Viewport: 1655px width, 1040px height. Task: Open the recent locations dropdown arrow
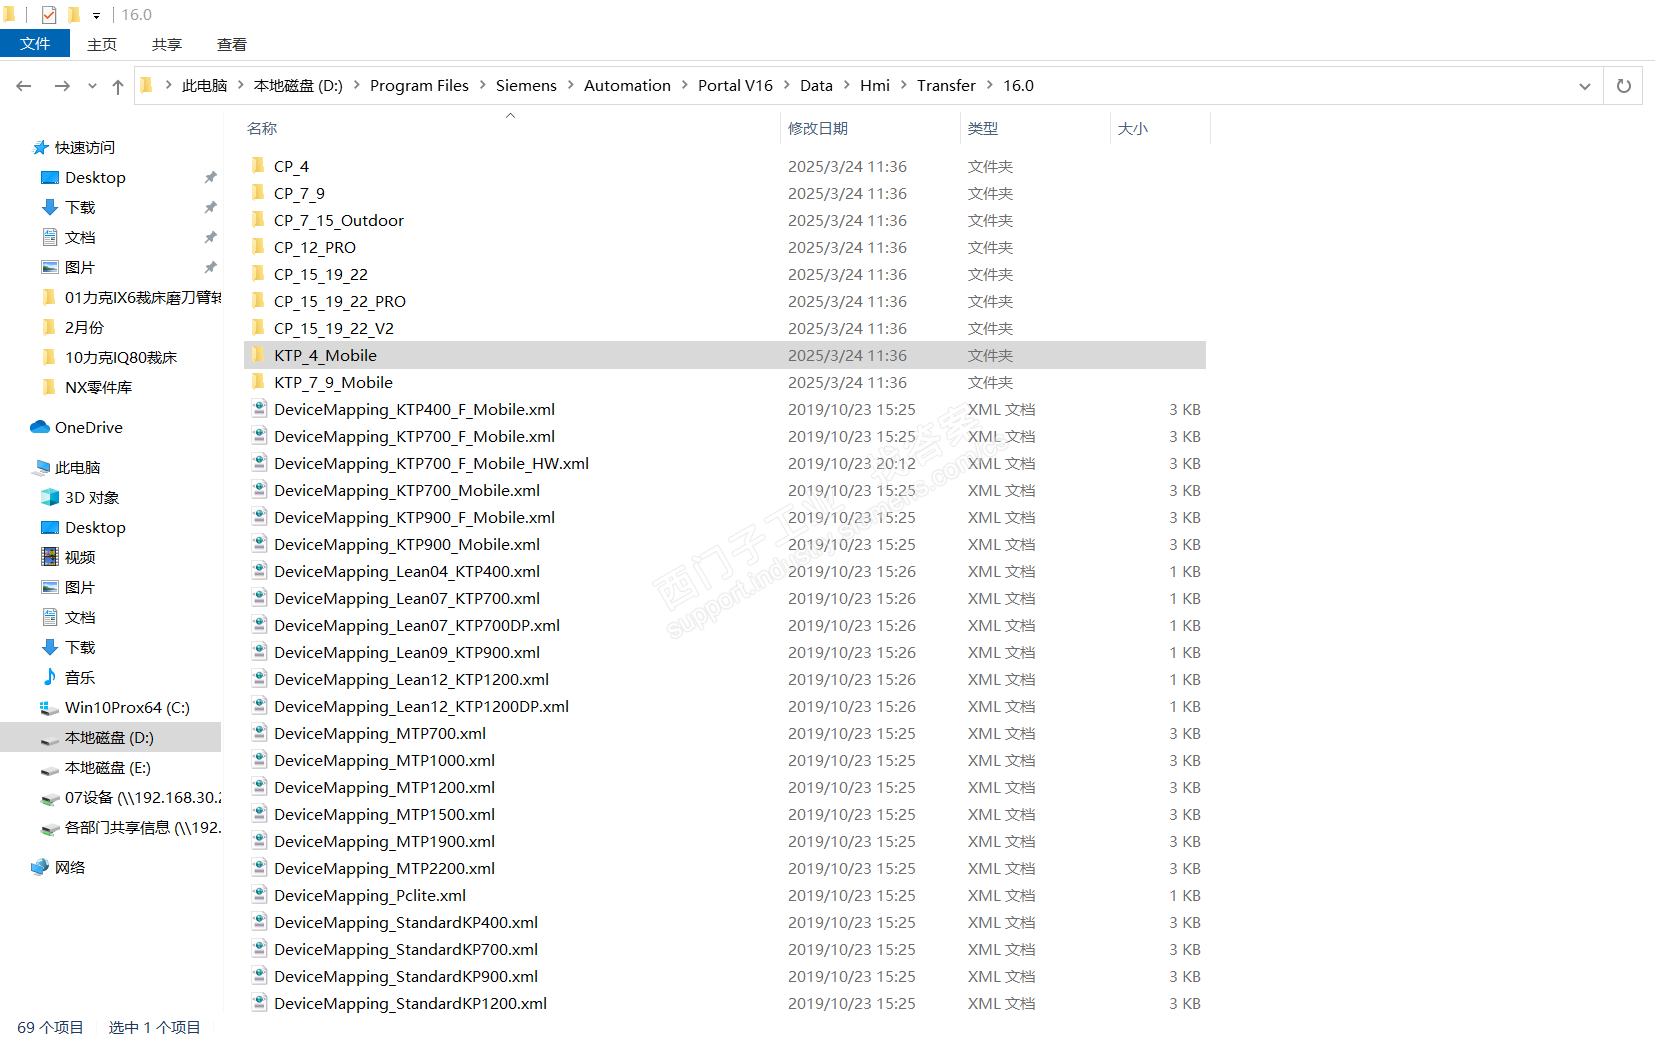pyautogui.click(x=92, y=86)
